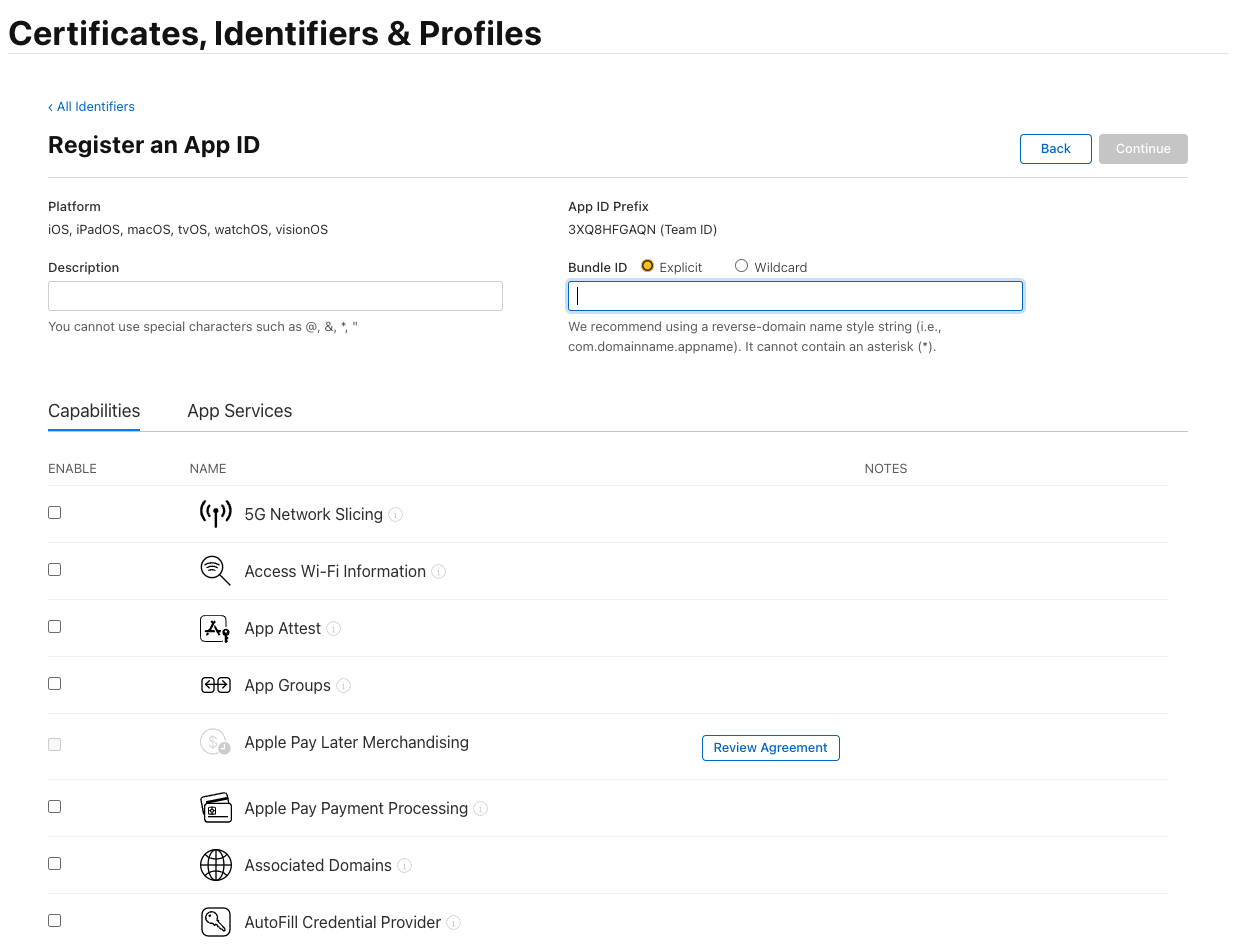Select the Wildcard bundle ID option
The height and width of the screenshot is (950, 1251).
click(741, 266)
